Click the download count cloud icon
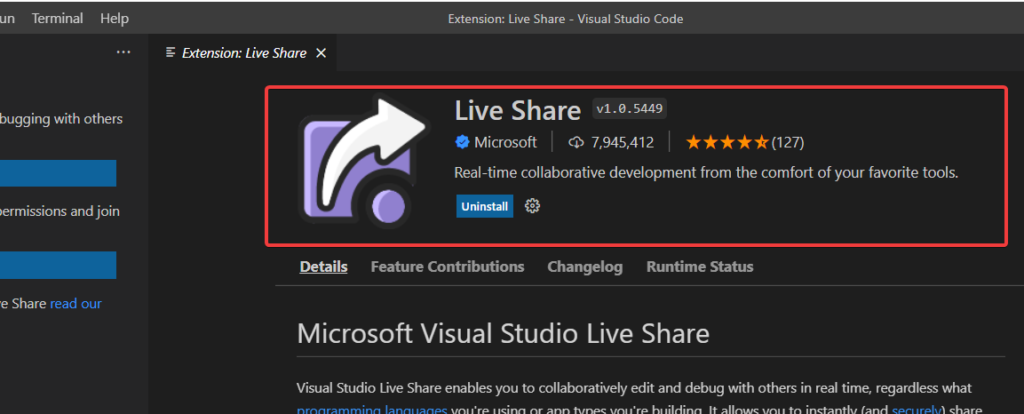This screenshot has width=1024, height=414. [x=576, y=142]
